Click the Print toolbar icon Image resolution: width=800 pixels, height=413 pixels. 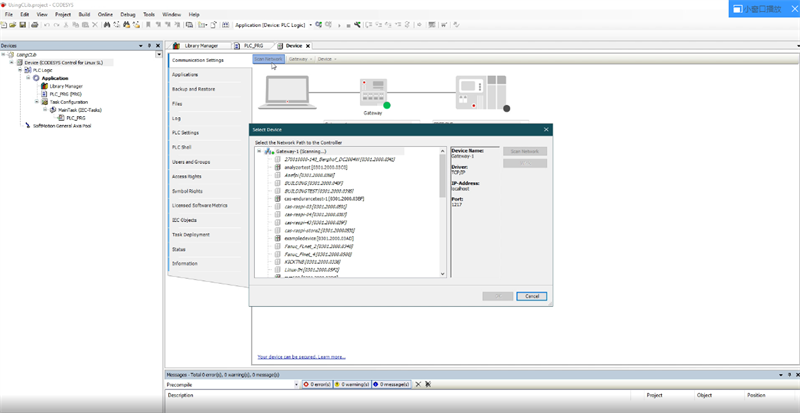(35, 25)
